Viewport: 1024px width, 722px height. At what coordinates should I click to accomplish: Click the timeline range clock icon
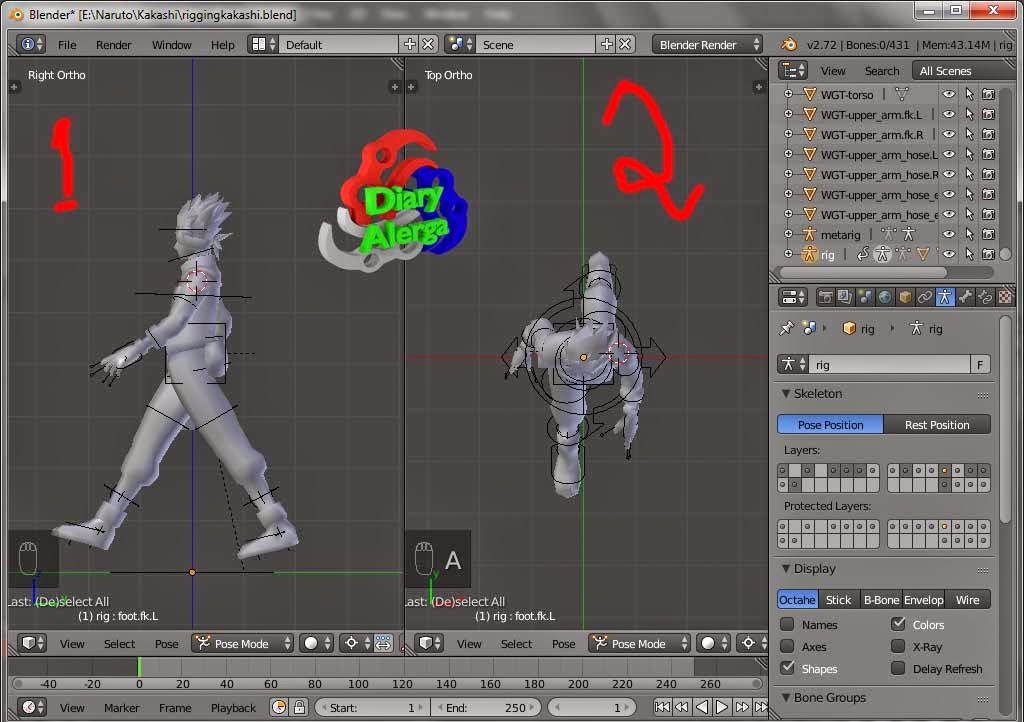(x=279, y=708)
